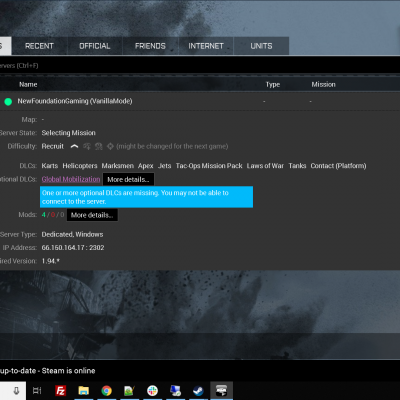Open the Remote Desktop taskbar icon
The height and width of the screenshot is (400, 400).
[x=175, y=391]
